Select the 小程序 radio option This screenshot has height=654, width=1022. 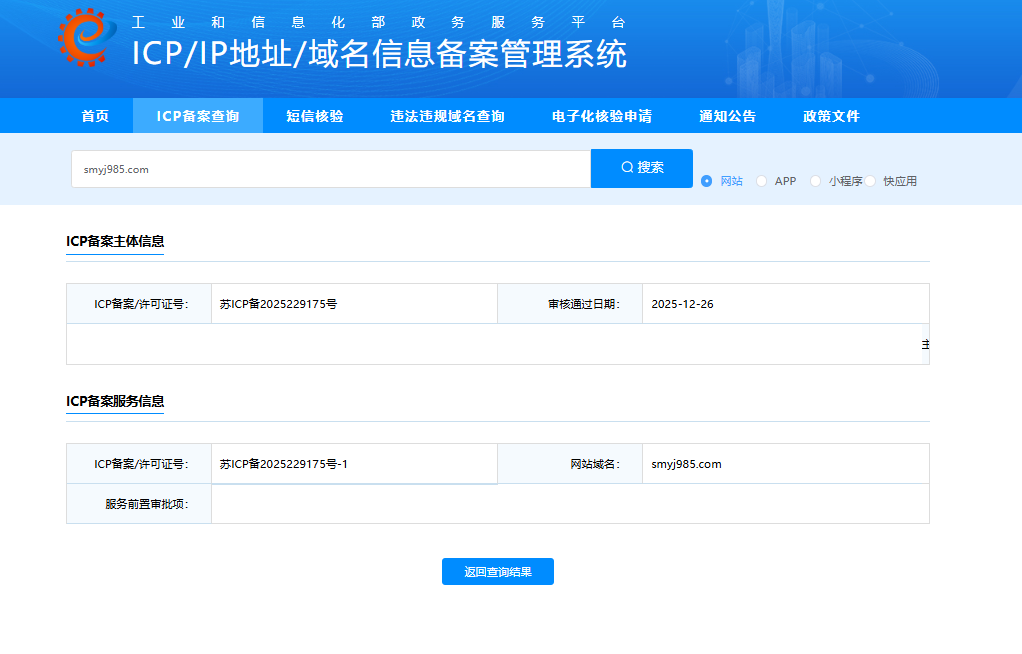click(815, 181)
